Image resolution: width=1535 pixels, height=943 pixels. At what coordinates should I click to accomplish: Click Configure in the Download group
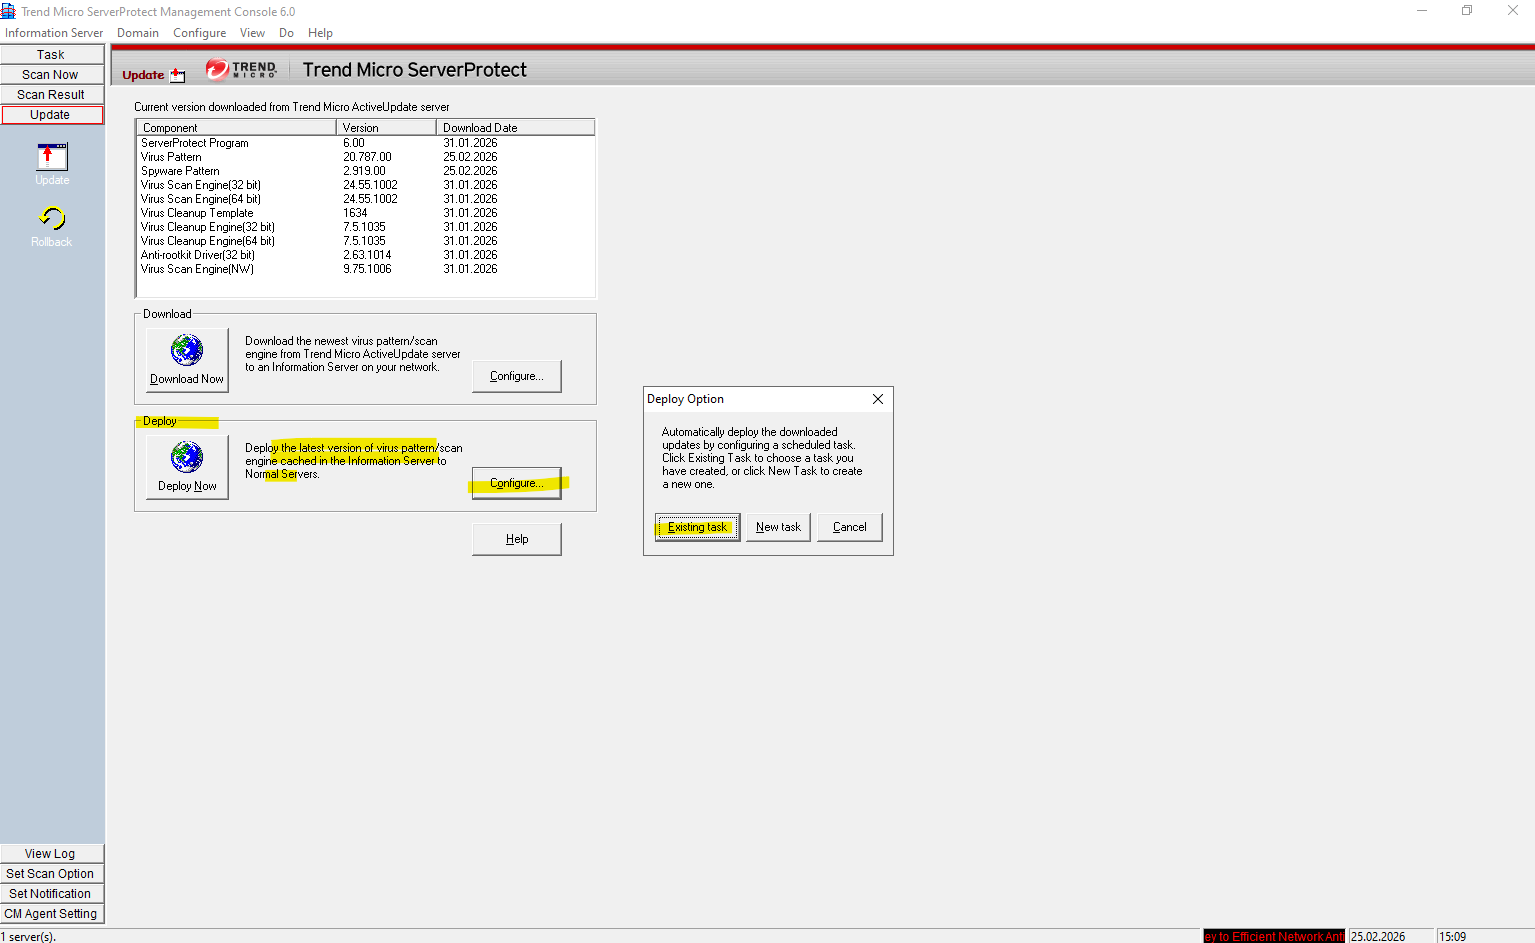[517, 376]
